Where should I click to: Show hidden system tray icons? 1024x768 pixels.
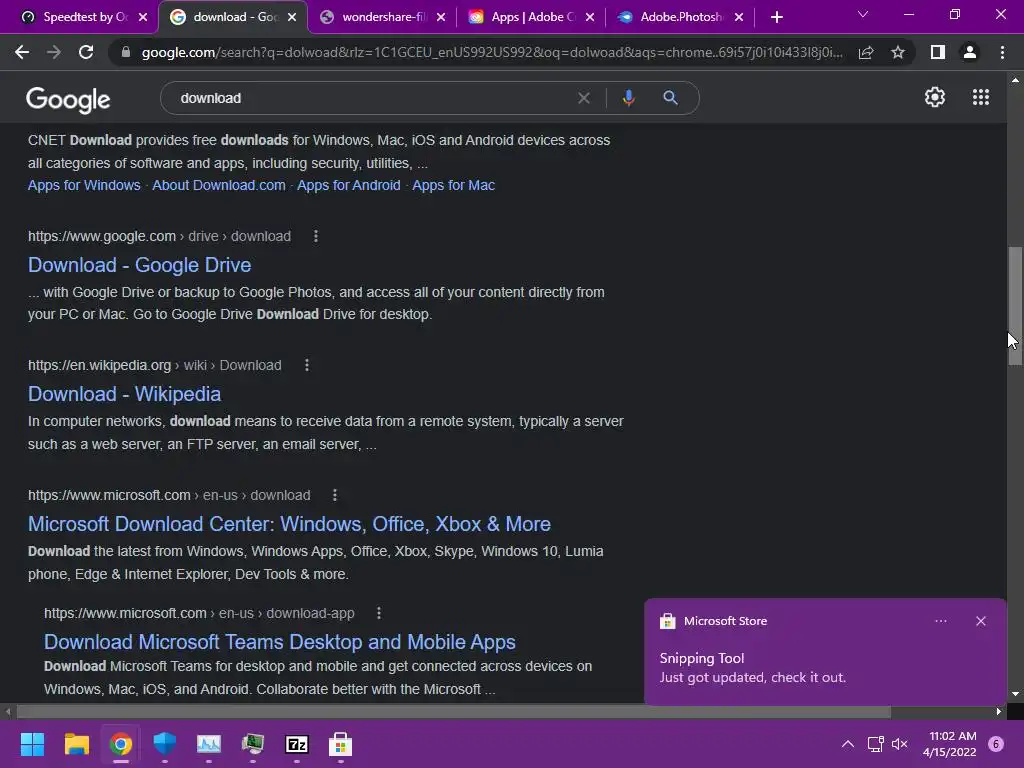pos(848,744)
